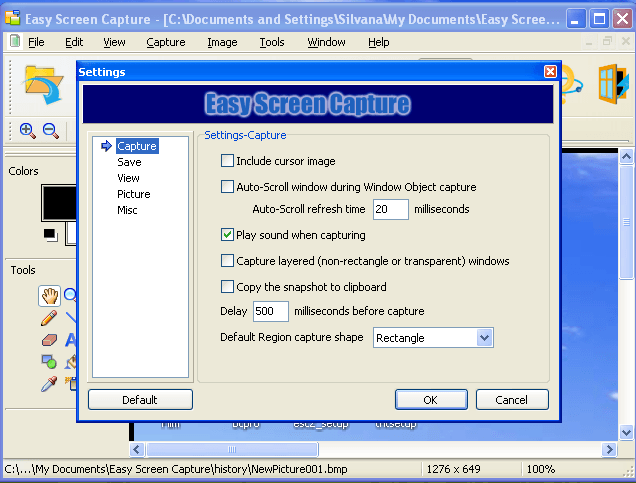Viewport: 636px width, 483px height.
Task: Select Capture in settings category list
Action: pyautogui.click(x=137, y=146)
